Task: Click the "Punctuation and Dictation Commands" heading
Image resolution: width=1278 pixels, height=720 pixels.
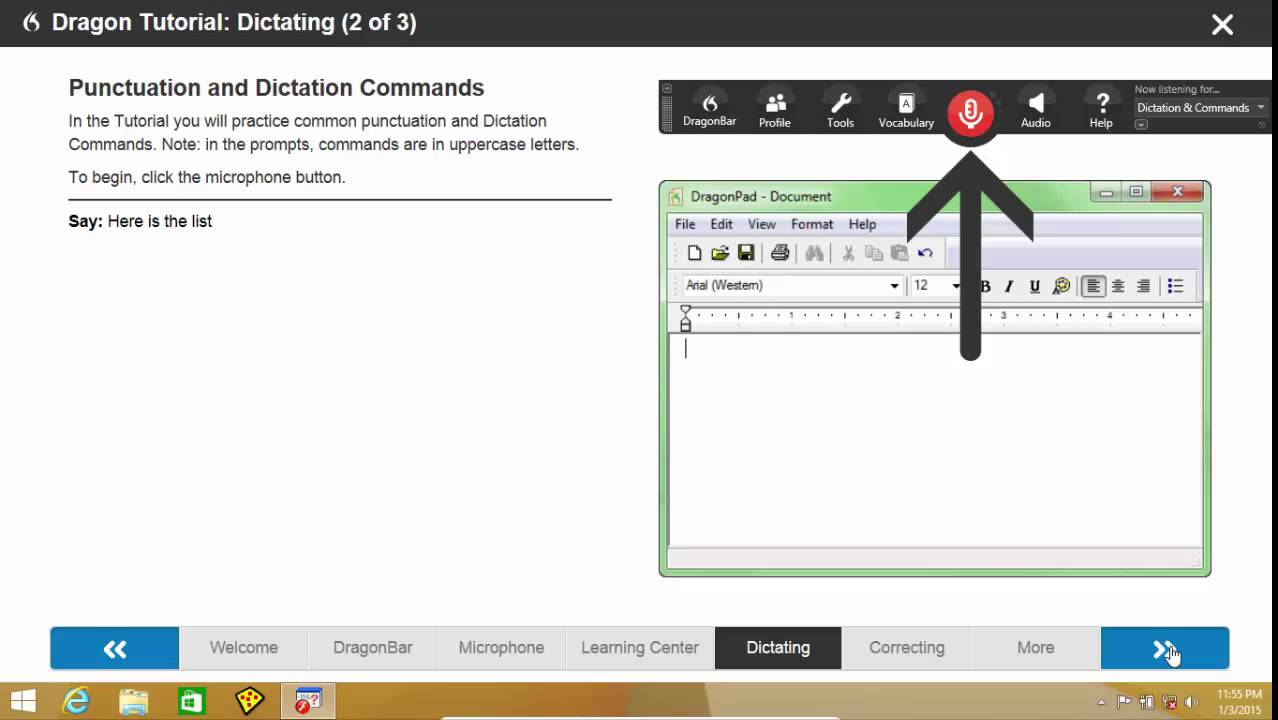Action: (x=276, y=88)
